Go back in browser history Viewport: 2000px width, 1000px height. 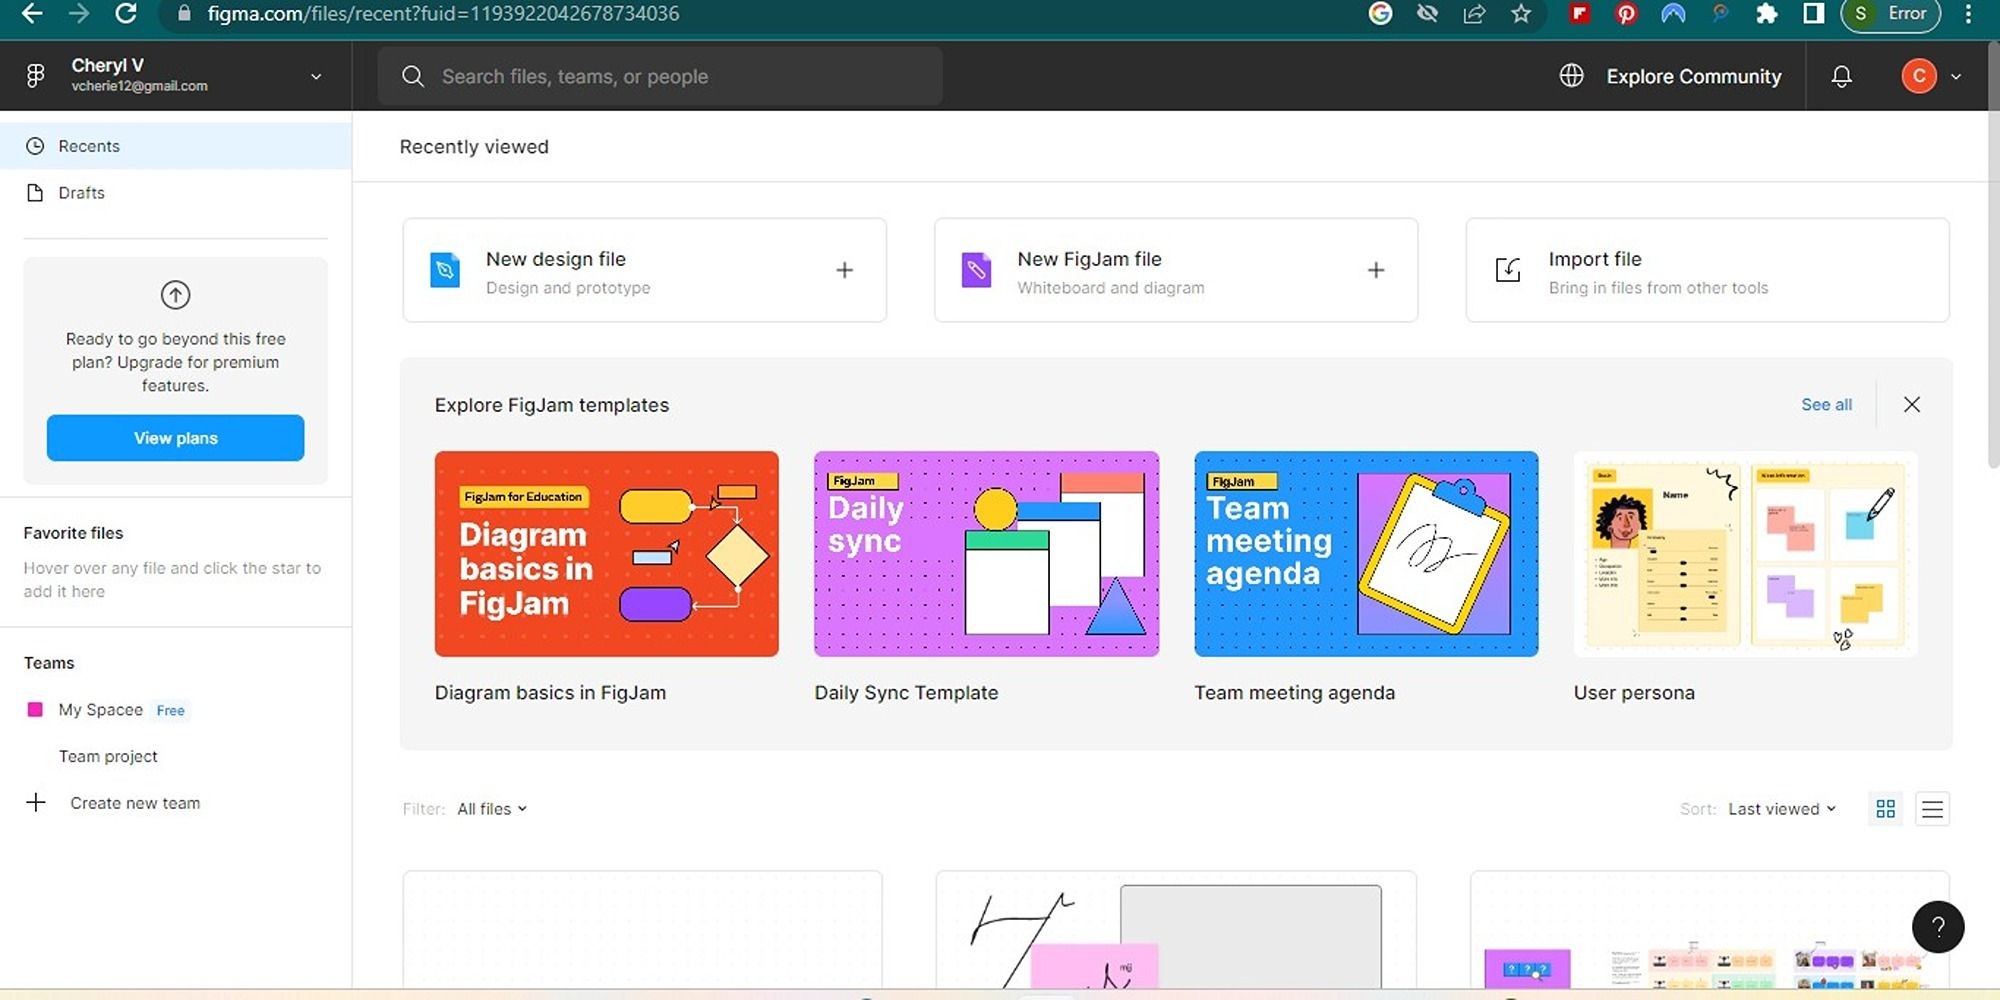32,14
